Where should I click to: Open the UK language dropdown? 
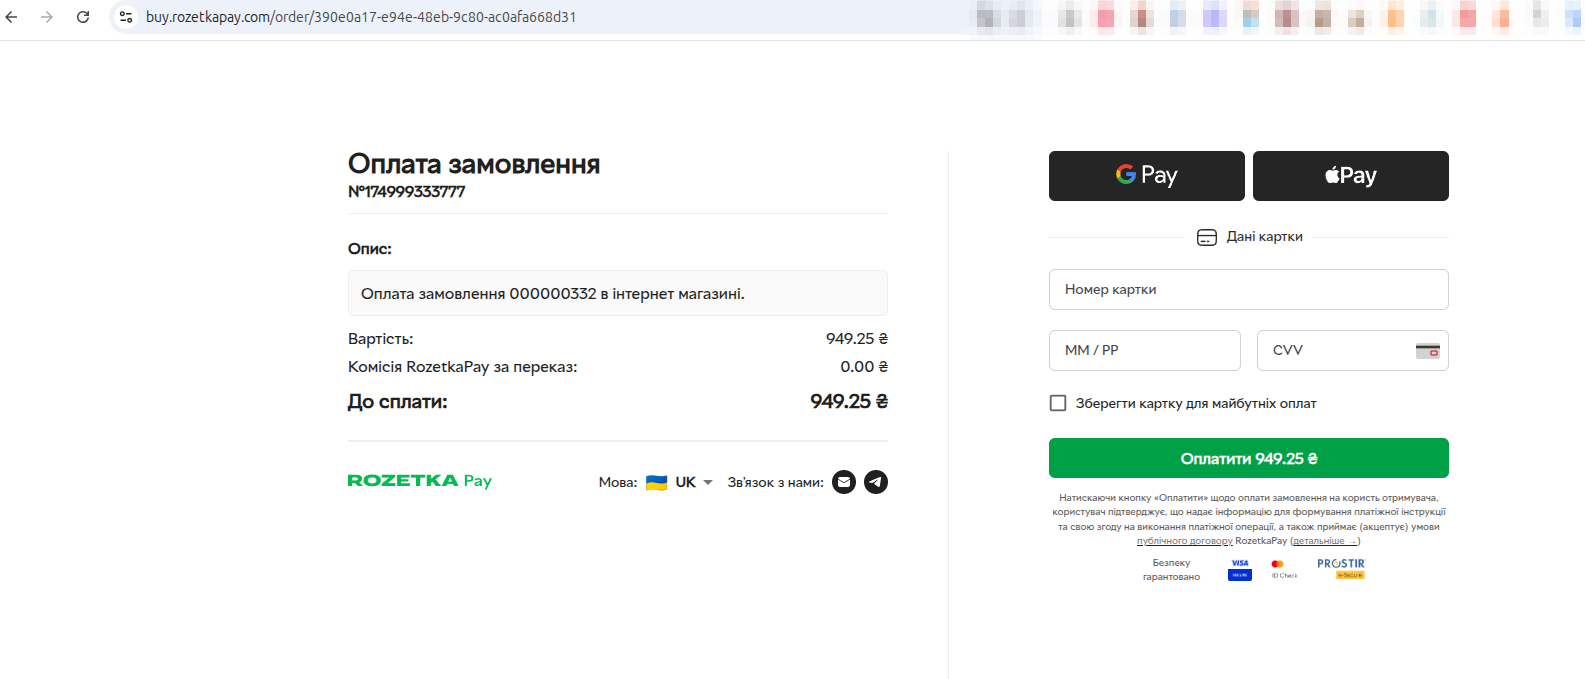tap(694, 482)
